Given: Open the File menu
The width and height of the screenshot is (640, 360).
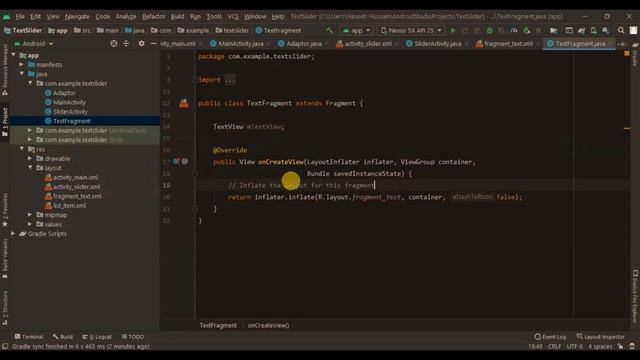Looking at the screenshot, I should coord(20,17).
